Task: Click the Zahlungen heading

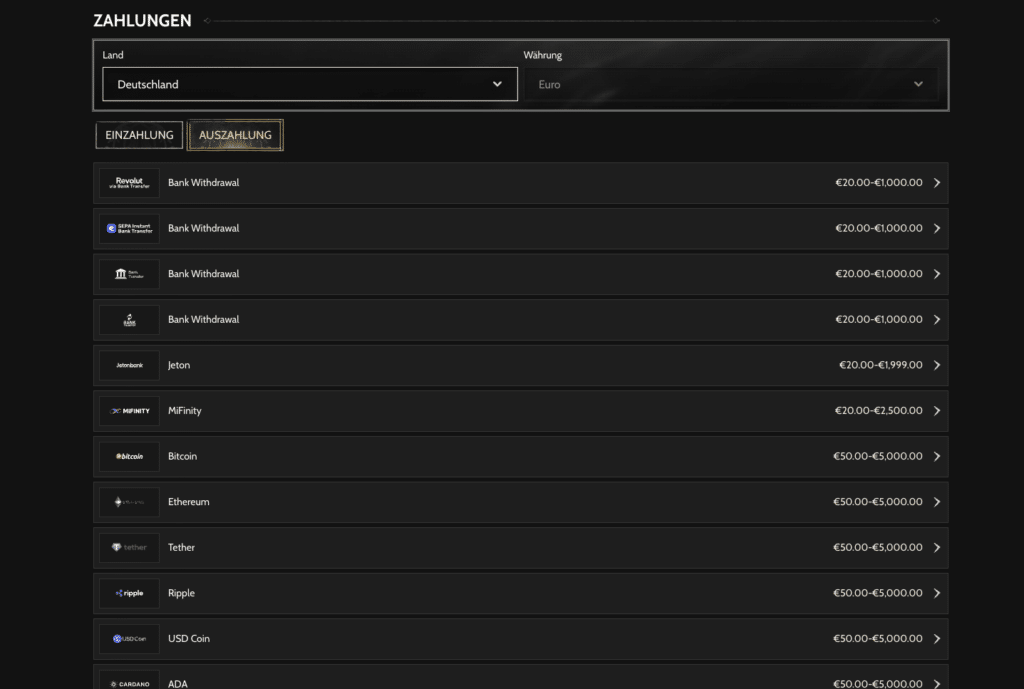Action: [142, 21]
